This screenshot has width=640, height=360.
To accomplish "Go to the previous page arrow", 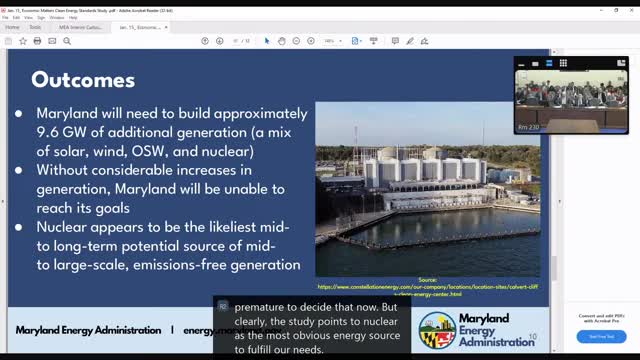I will (205, 41).
